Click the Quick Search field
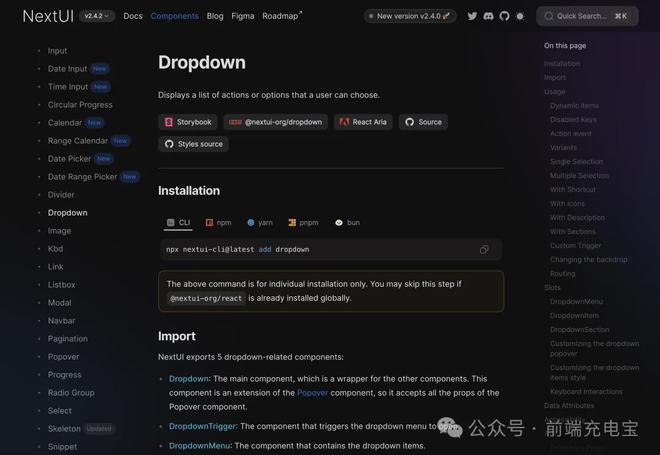The height and width of the screenshot is (455, 660). click(x=587, y=16)
